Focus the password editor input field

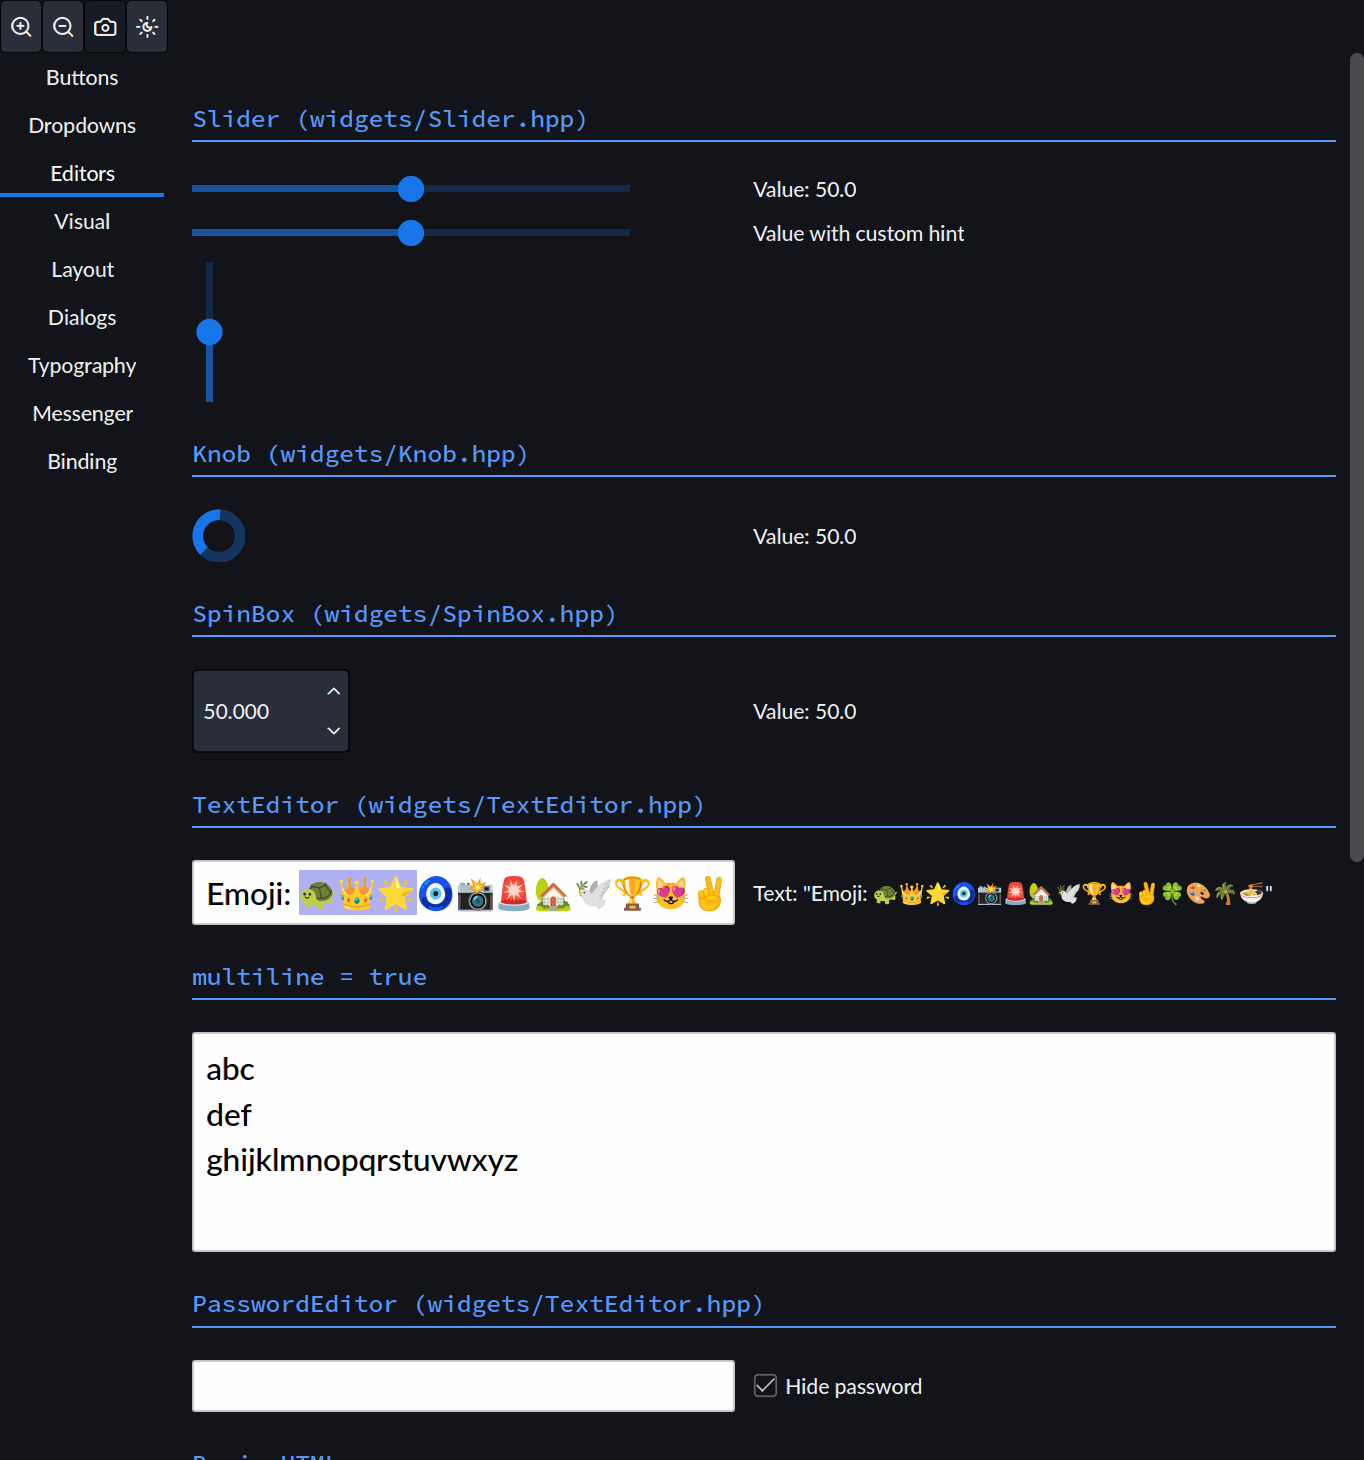(463, 1386)
